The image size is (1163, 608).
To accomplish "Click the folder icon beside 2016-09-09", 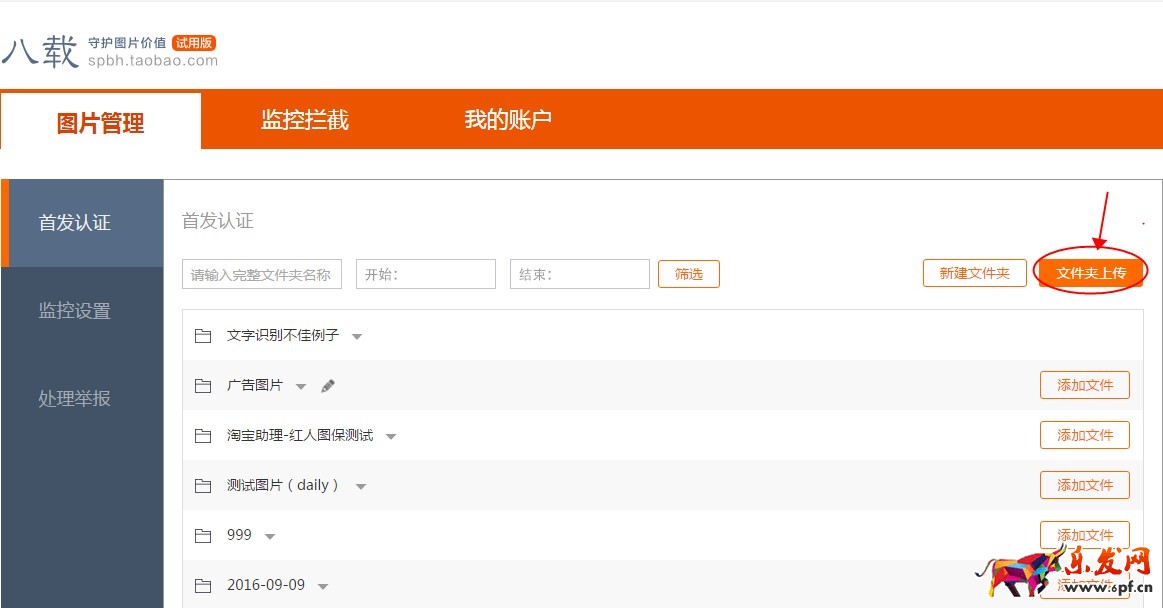I will coord(202,586).
